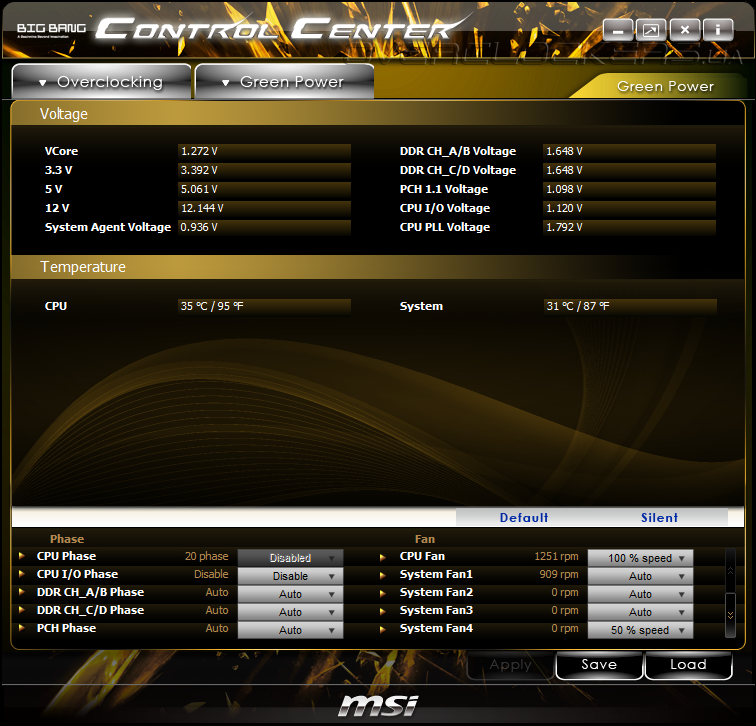
Task: Open the System Fan1 Auto dropdown
Action: coord(640,576)
